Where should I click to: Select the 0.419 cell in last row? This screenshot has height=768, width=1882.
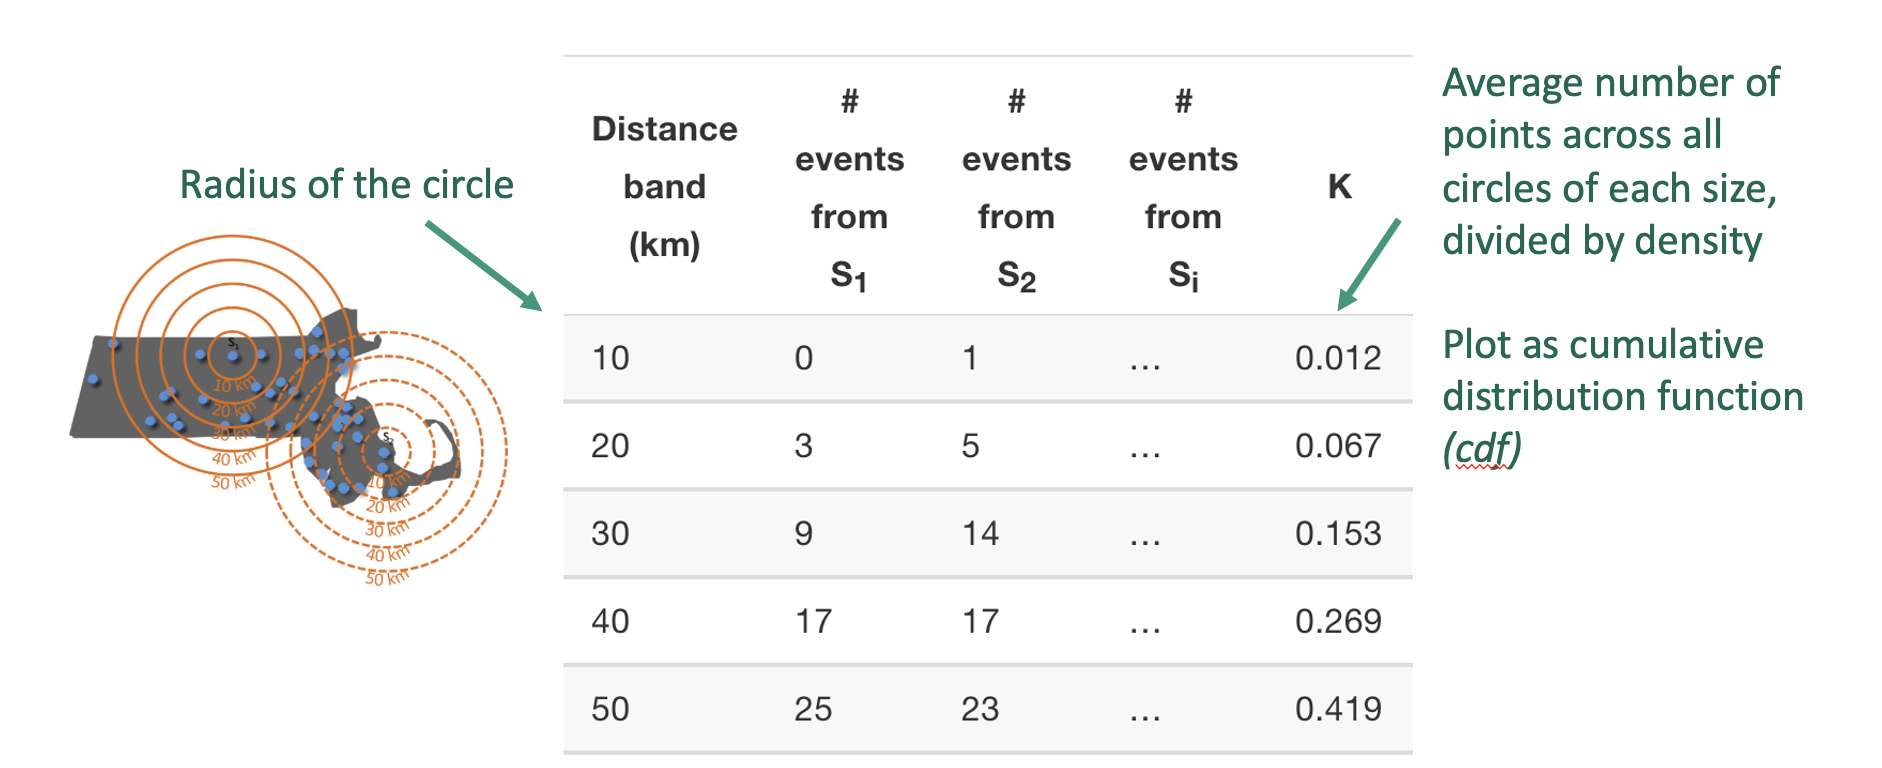(1338, 710)
